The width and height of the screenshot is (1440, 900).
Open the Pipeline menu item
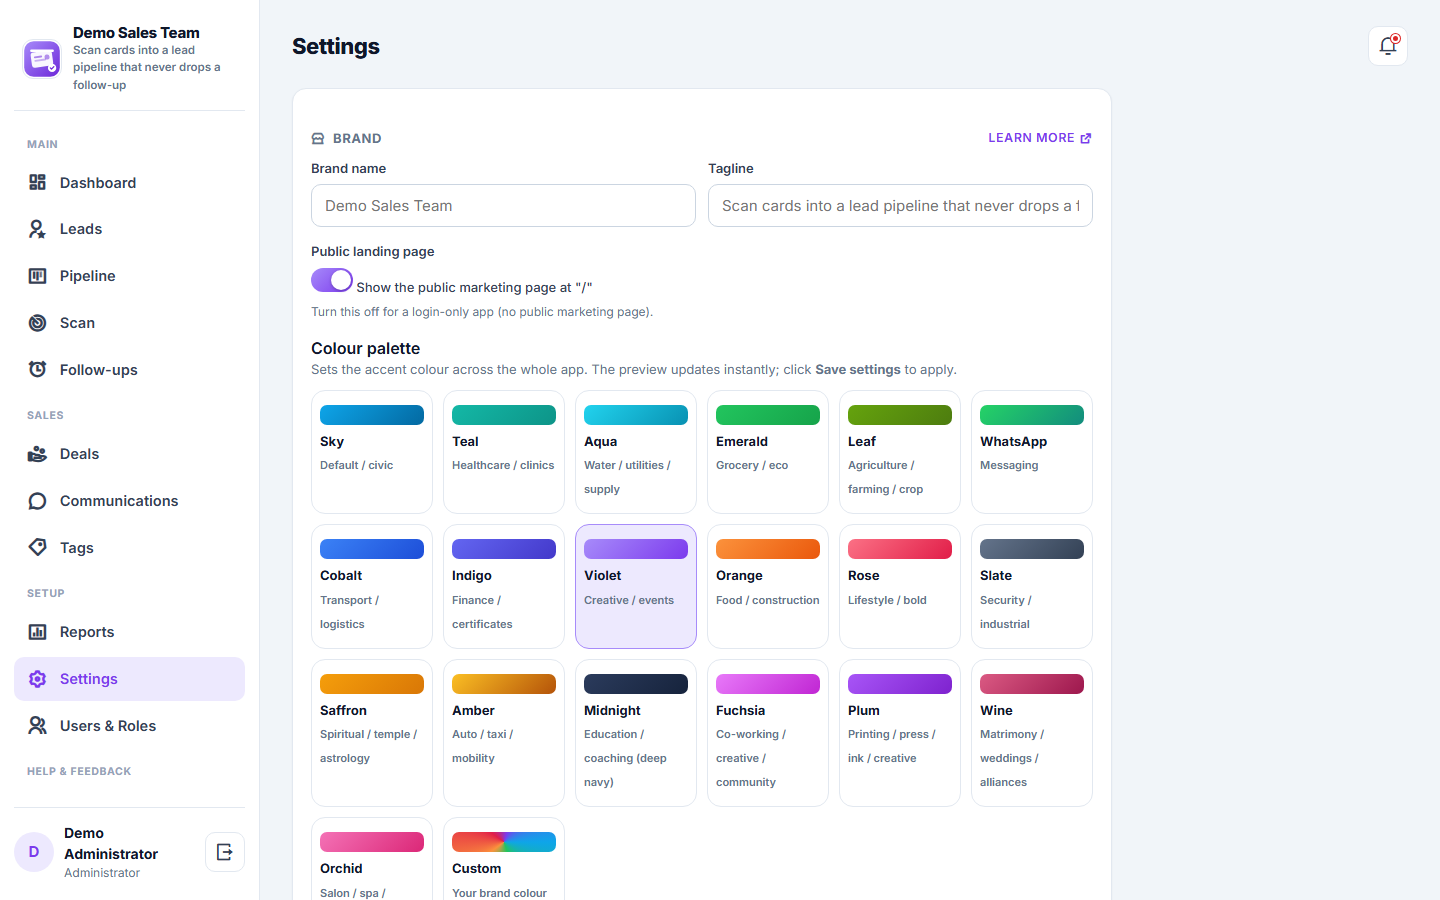point(129,276)
